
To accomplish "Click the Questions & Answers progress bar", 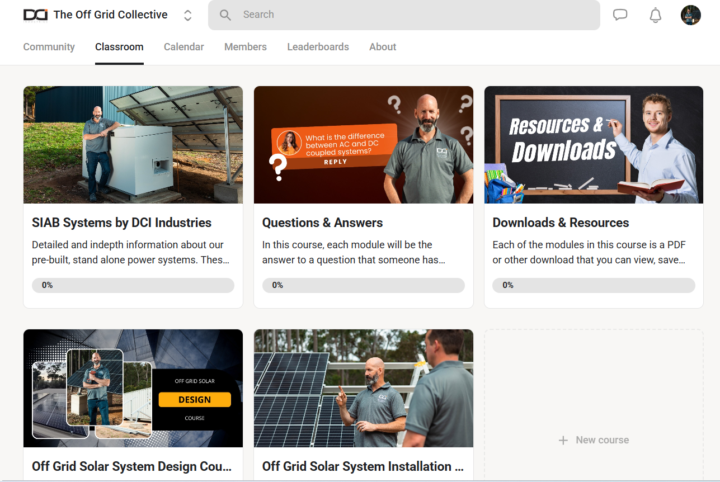I will [363, 285].
